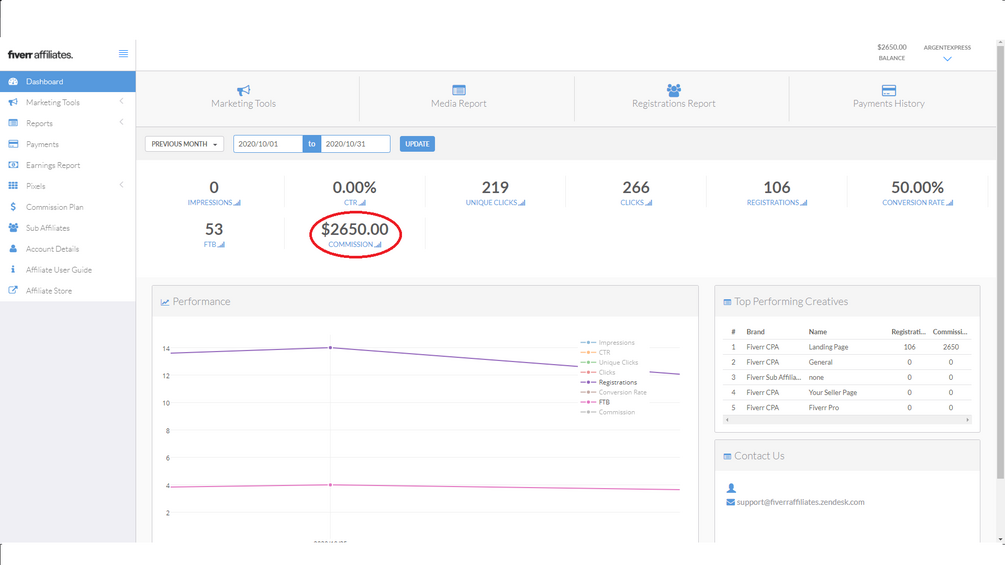Click the chart icon next to Conversion Rate
The height and width of the screenshot is (565, 1005).
tap(950, 202)
